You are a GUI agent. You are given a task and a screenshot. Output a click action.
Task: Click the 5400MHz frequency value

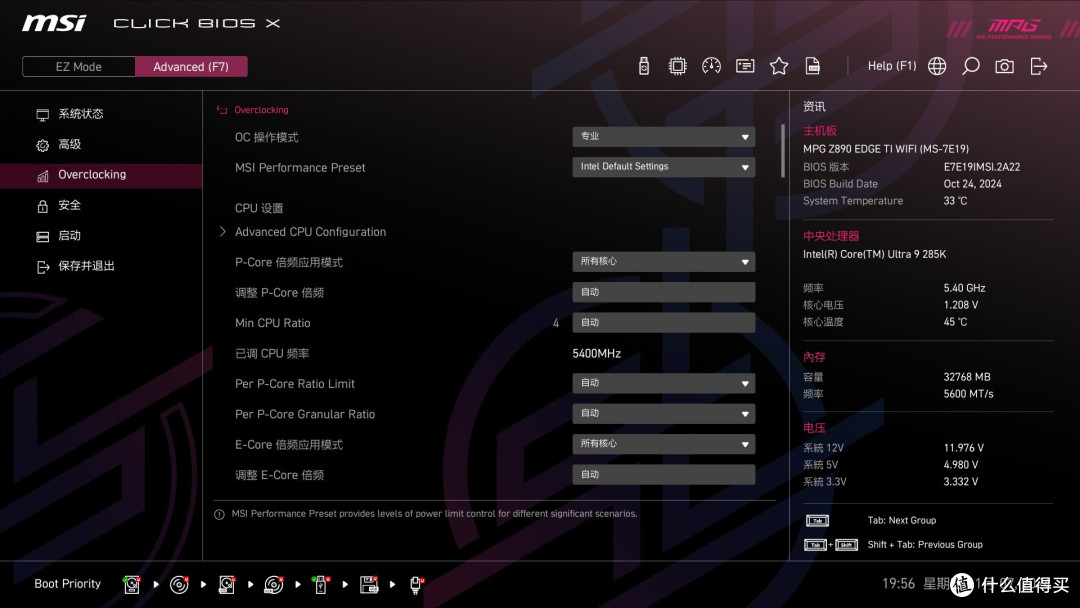click(596, 353)
